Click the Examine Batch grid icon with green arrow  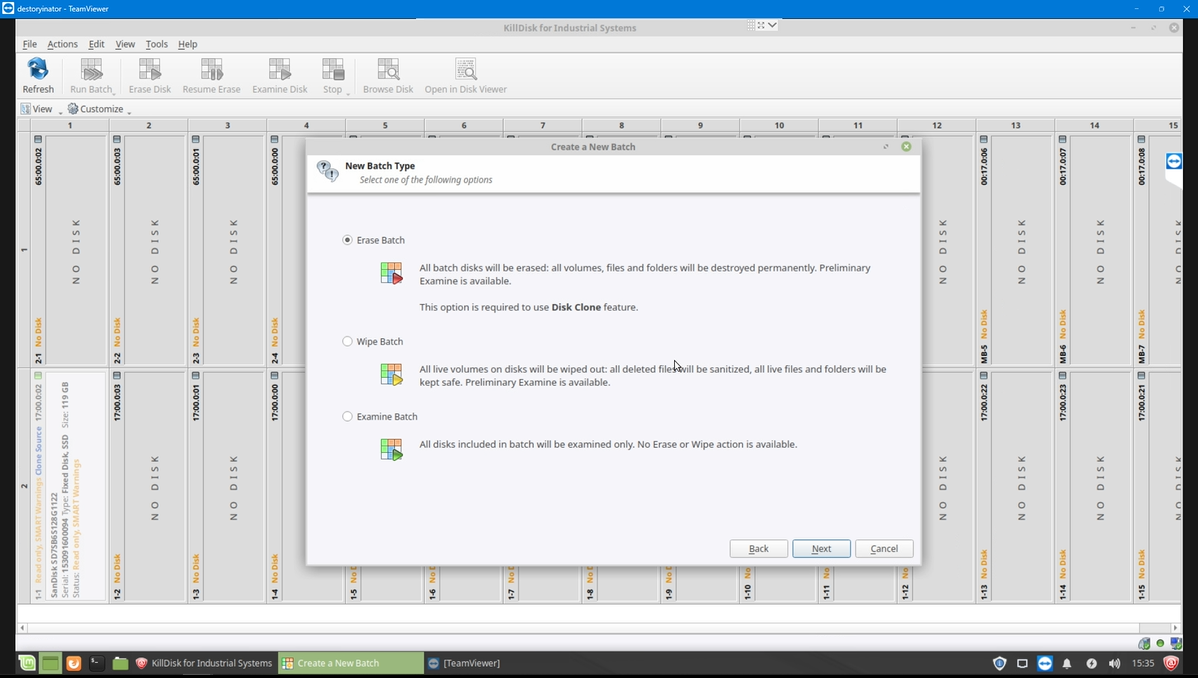click(391, 449)
